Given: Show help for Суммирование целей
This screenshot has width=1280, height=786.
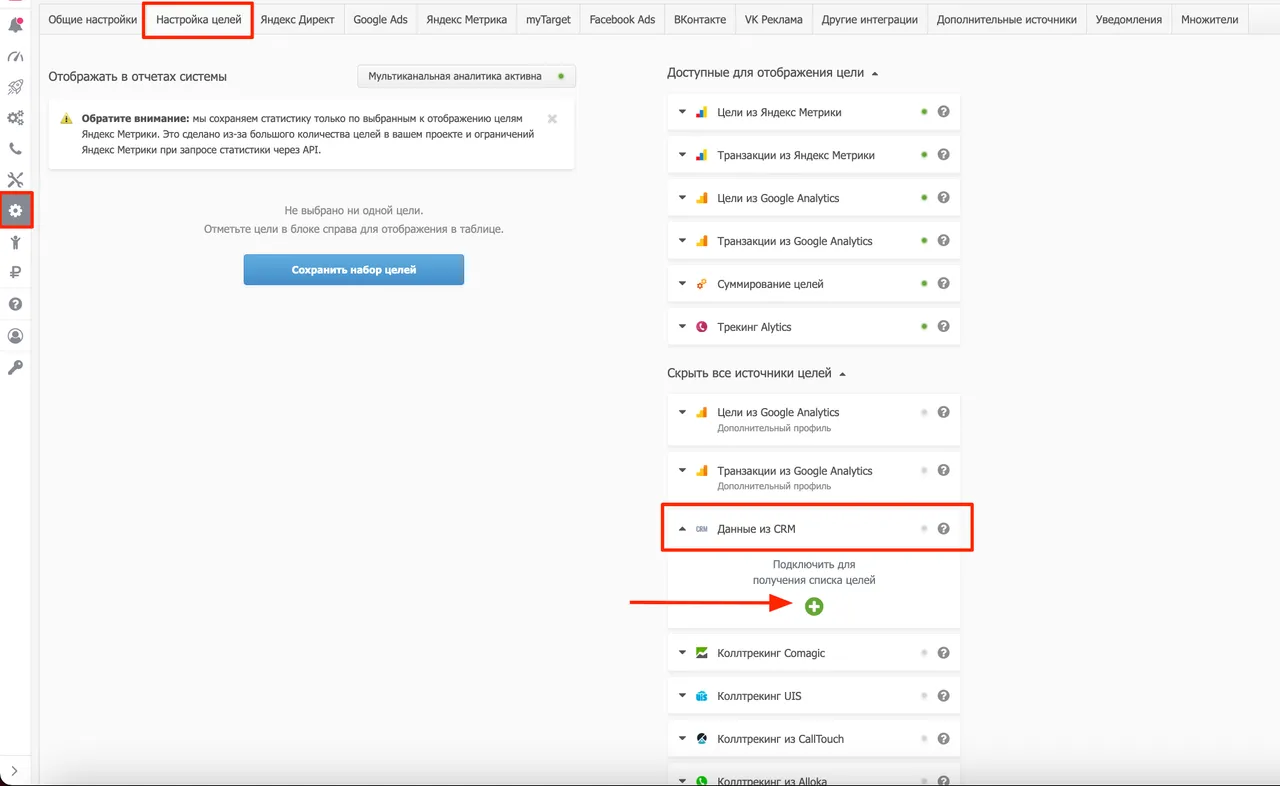Looking at the screenshot, I should [x=943, y=283].
